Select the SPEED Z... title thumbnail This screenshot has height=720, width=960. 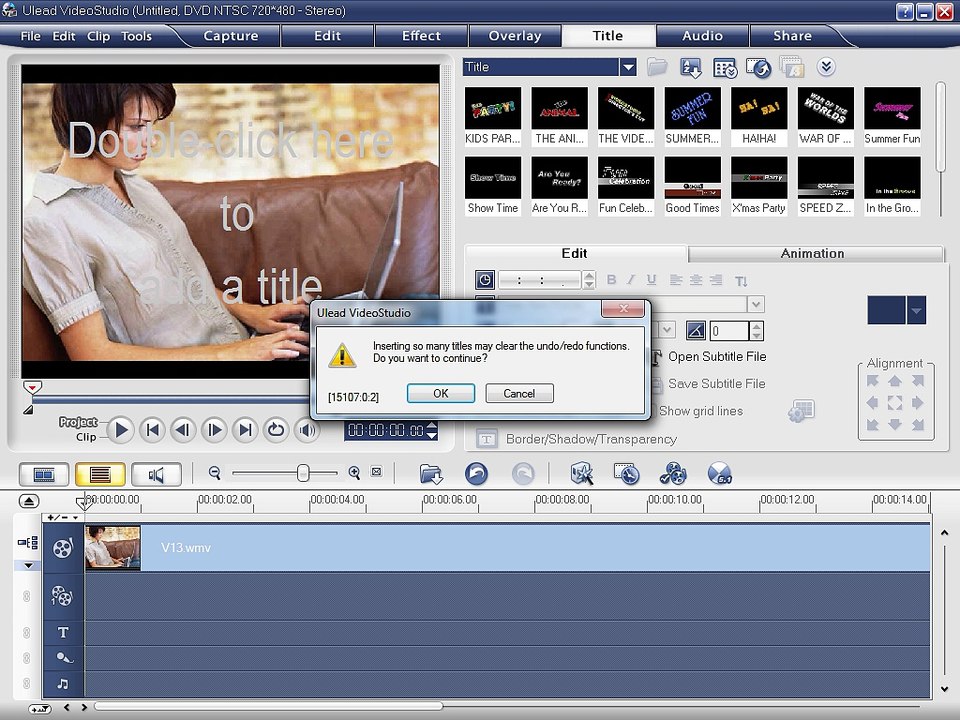pyautogui.click(x=825, y=186)
